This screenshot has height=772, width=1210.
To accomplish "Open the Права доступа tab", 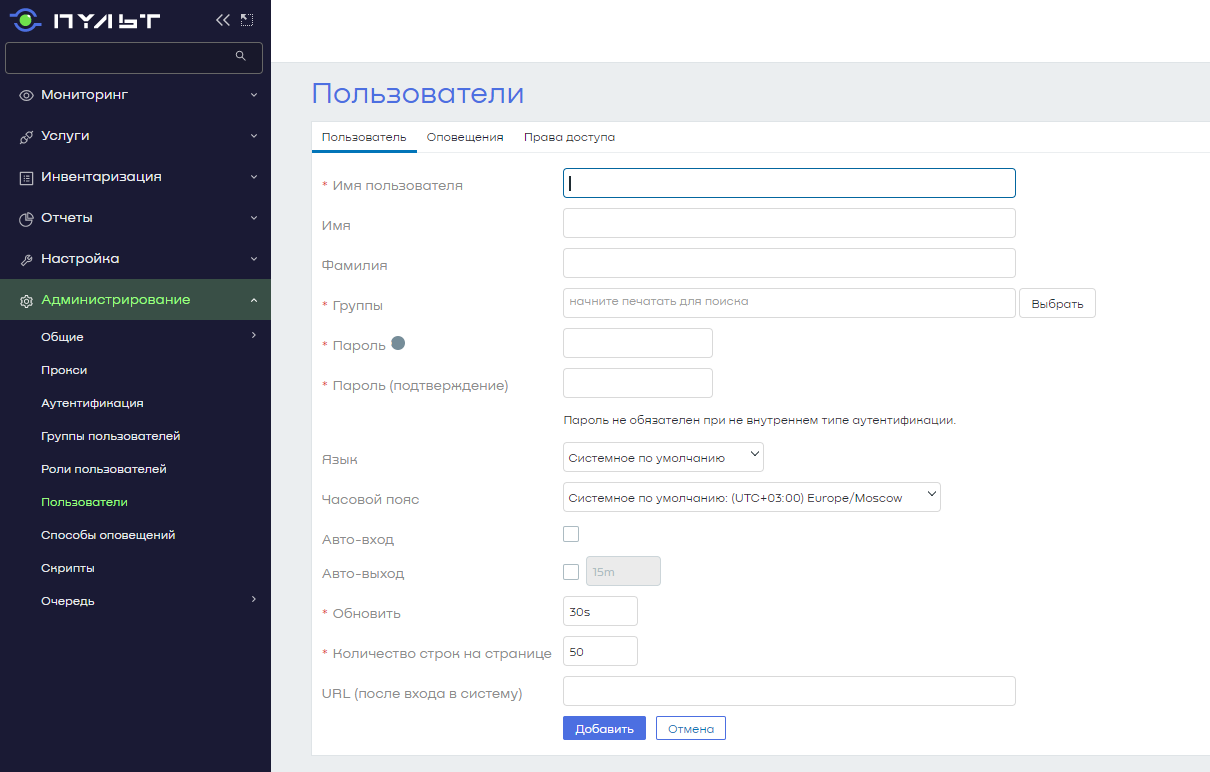I will (569, 137).
